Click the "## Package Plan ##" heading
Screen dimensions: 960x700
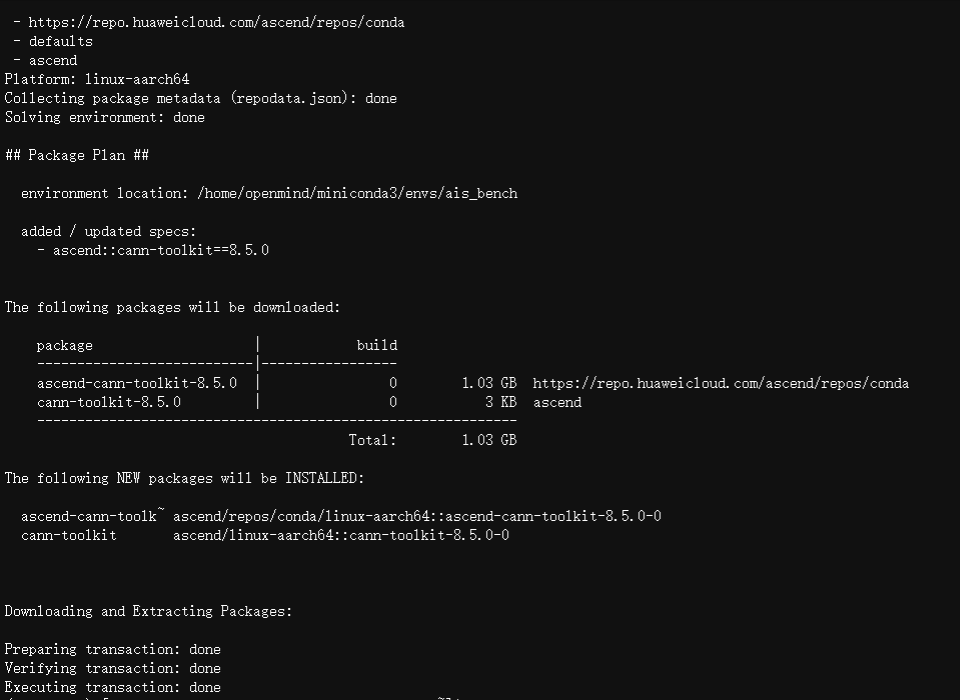[x=77, y=155]
